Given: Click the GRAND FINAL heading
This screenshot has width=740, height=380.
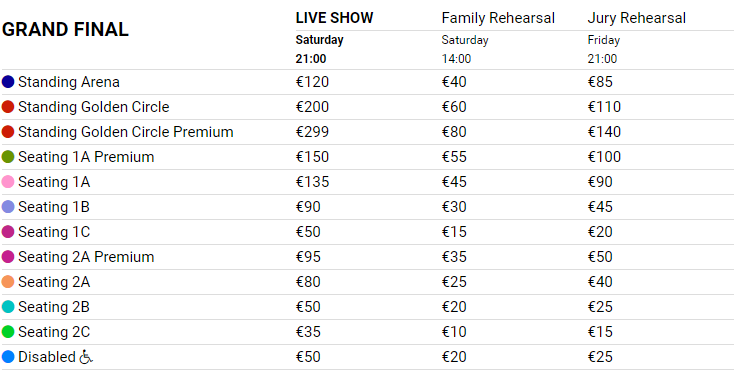Looking at the screenshot, I should coord(65,29).
